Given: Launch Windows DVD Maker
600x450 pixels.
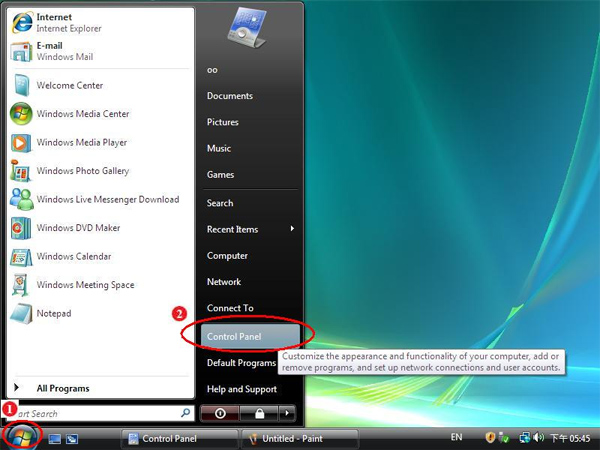Looking at the screenshot, I should (100, 228).
